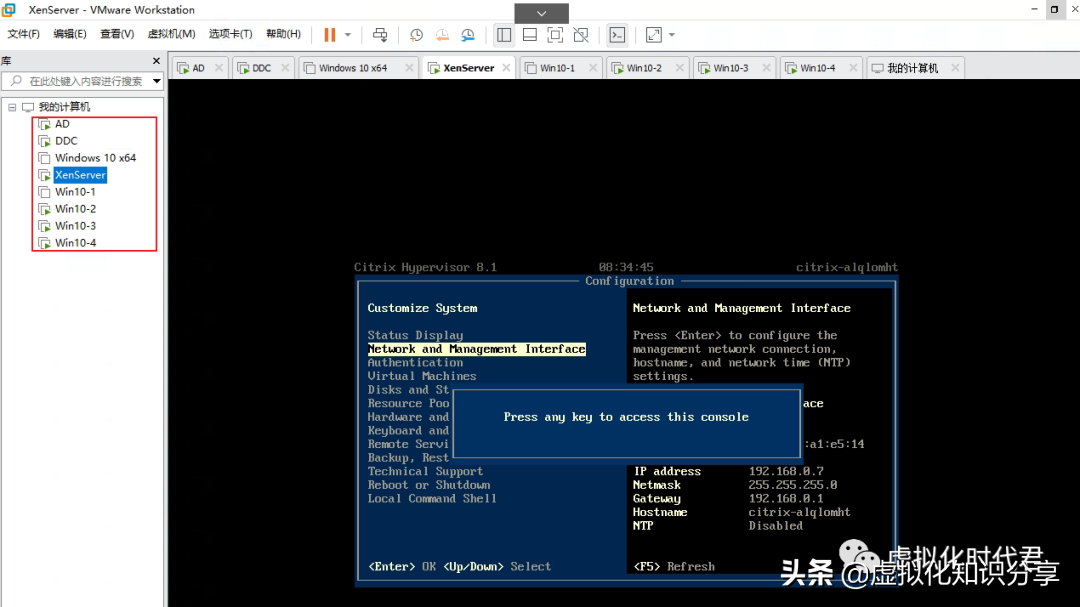Close the Win10-1 tab
1080x607 pixels.
click(x=592, y=68)
